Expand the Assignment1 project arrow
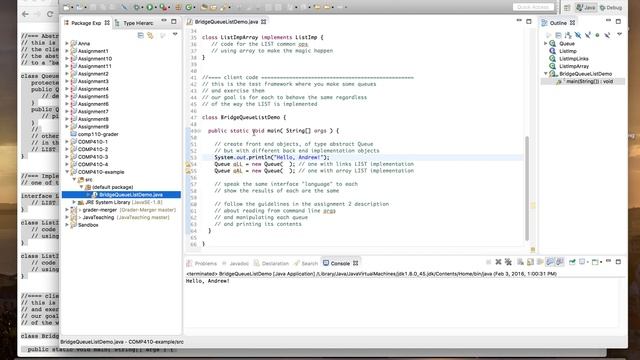 click(67, 51)
